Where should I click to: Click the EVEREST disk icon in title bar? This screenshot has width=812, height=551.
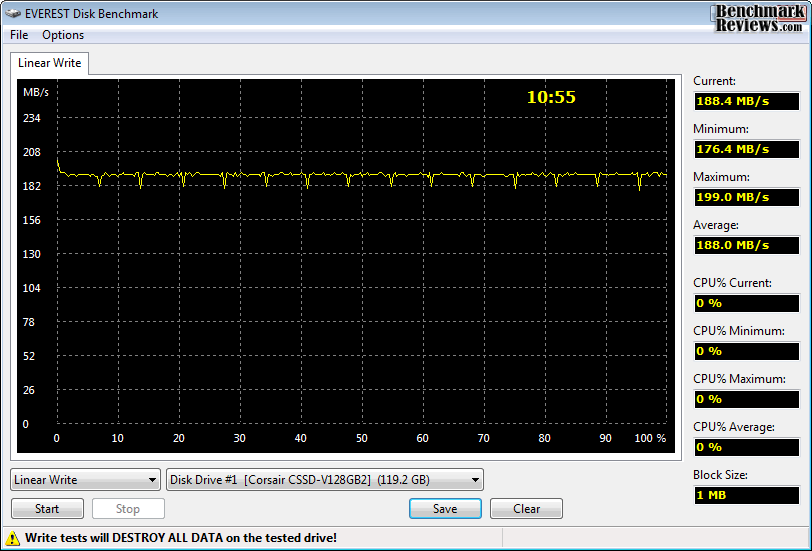point(13,13)
